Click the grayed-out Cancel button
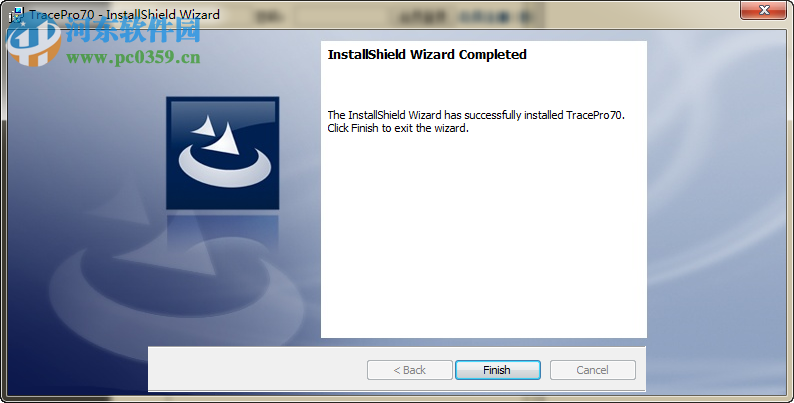 pyautogui.click(x=592, y=370)
